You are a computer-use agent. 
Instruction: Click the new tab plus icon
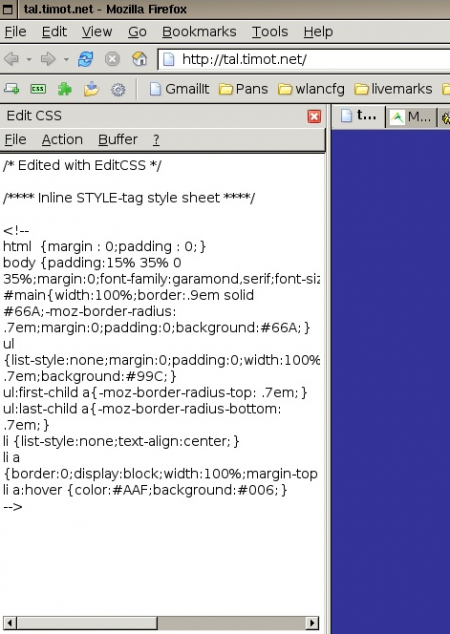[x=11, y=89]
